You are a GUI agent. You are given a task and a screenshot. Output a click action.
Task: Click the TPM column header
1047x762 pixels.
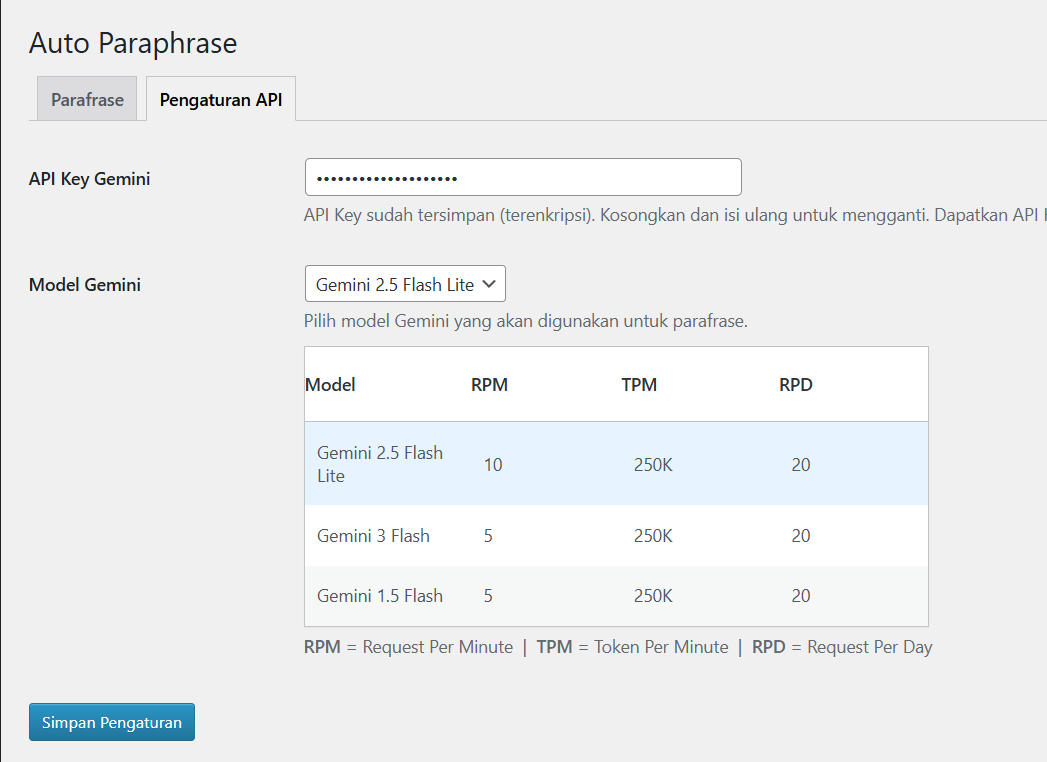(639, 385)
